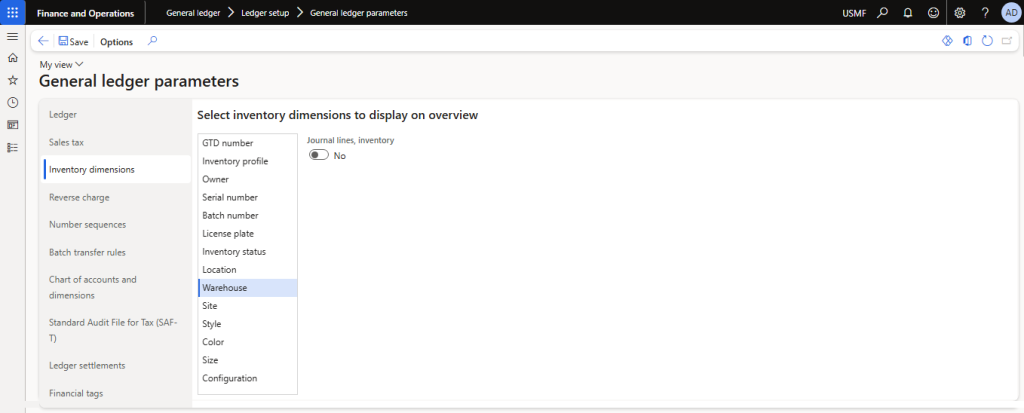Click the notification bell icon
The width and height of the screenshot is (1024, 413).
908,12
